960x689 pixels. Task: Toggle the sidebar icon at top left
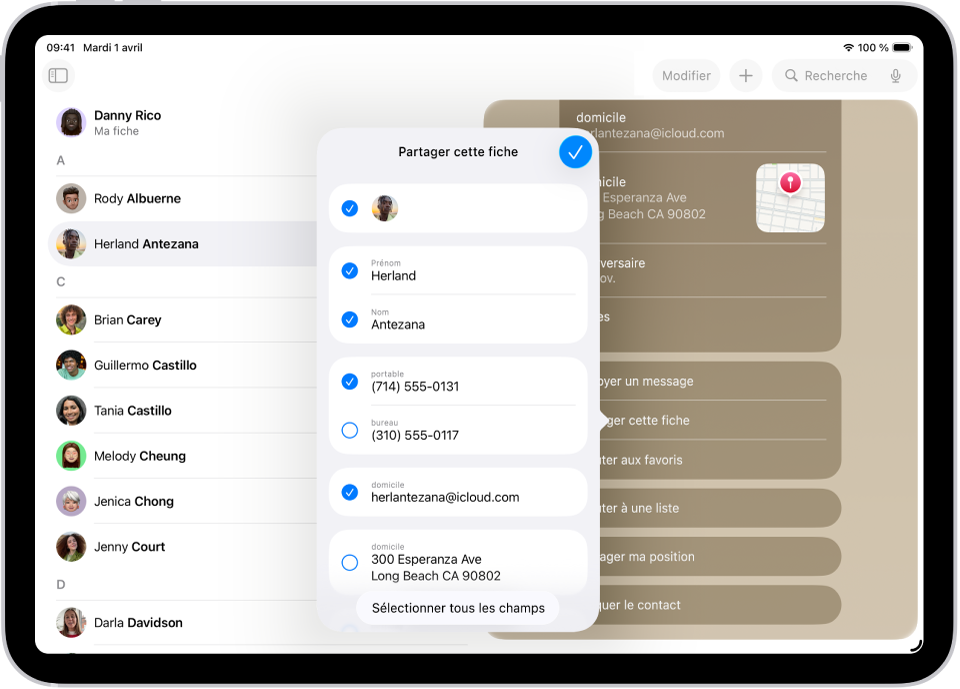[x=58, y=76]
